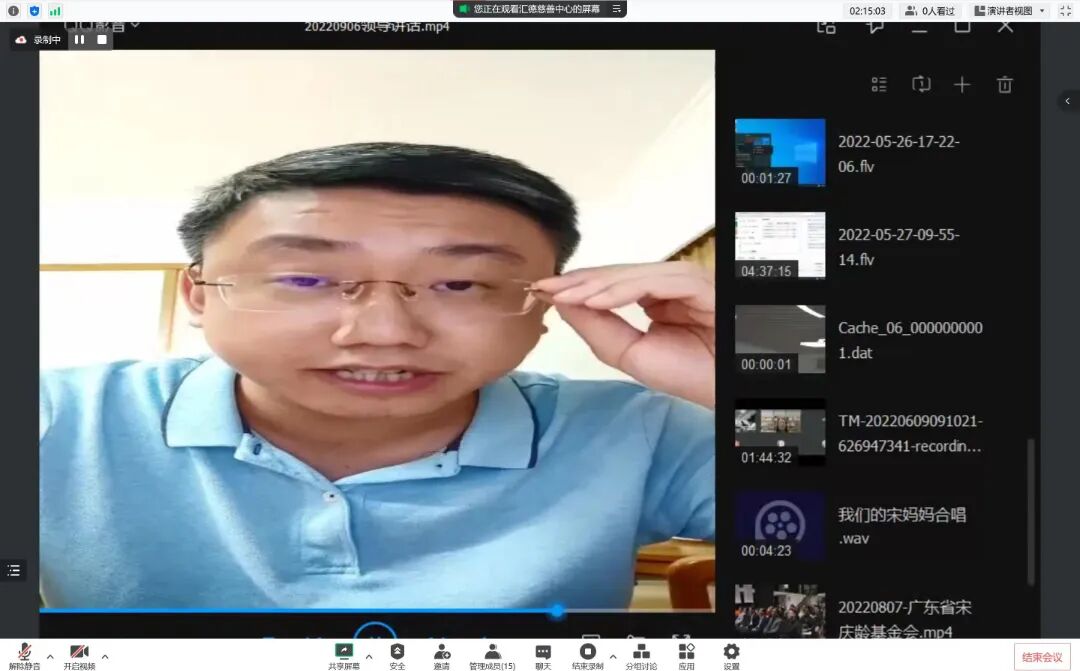Pause the ongoing meeting recording
The width and height of the screenshot is (1080, 671).
coord(79,39)
